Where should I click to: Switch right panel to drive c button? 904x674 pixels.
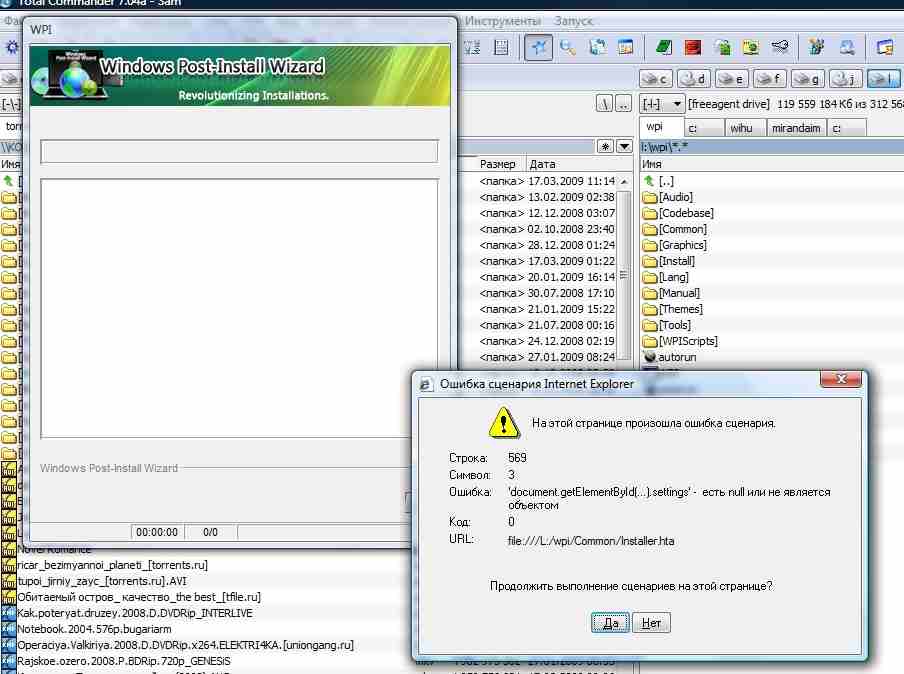[x=656, y=78]
